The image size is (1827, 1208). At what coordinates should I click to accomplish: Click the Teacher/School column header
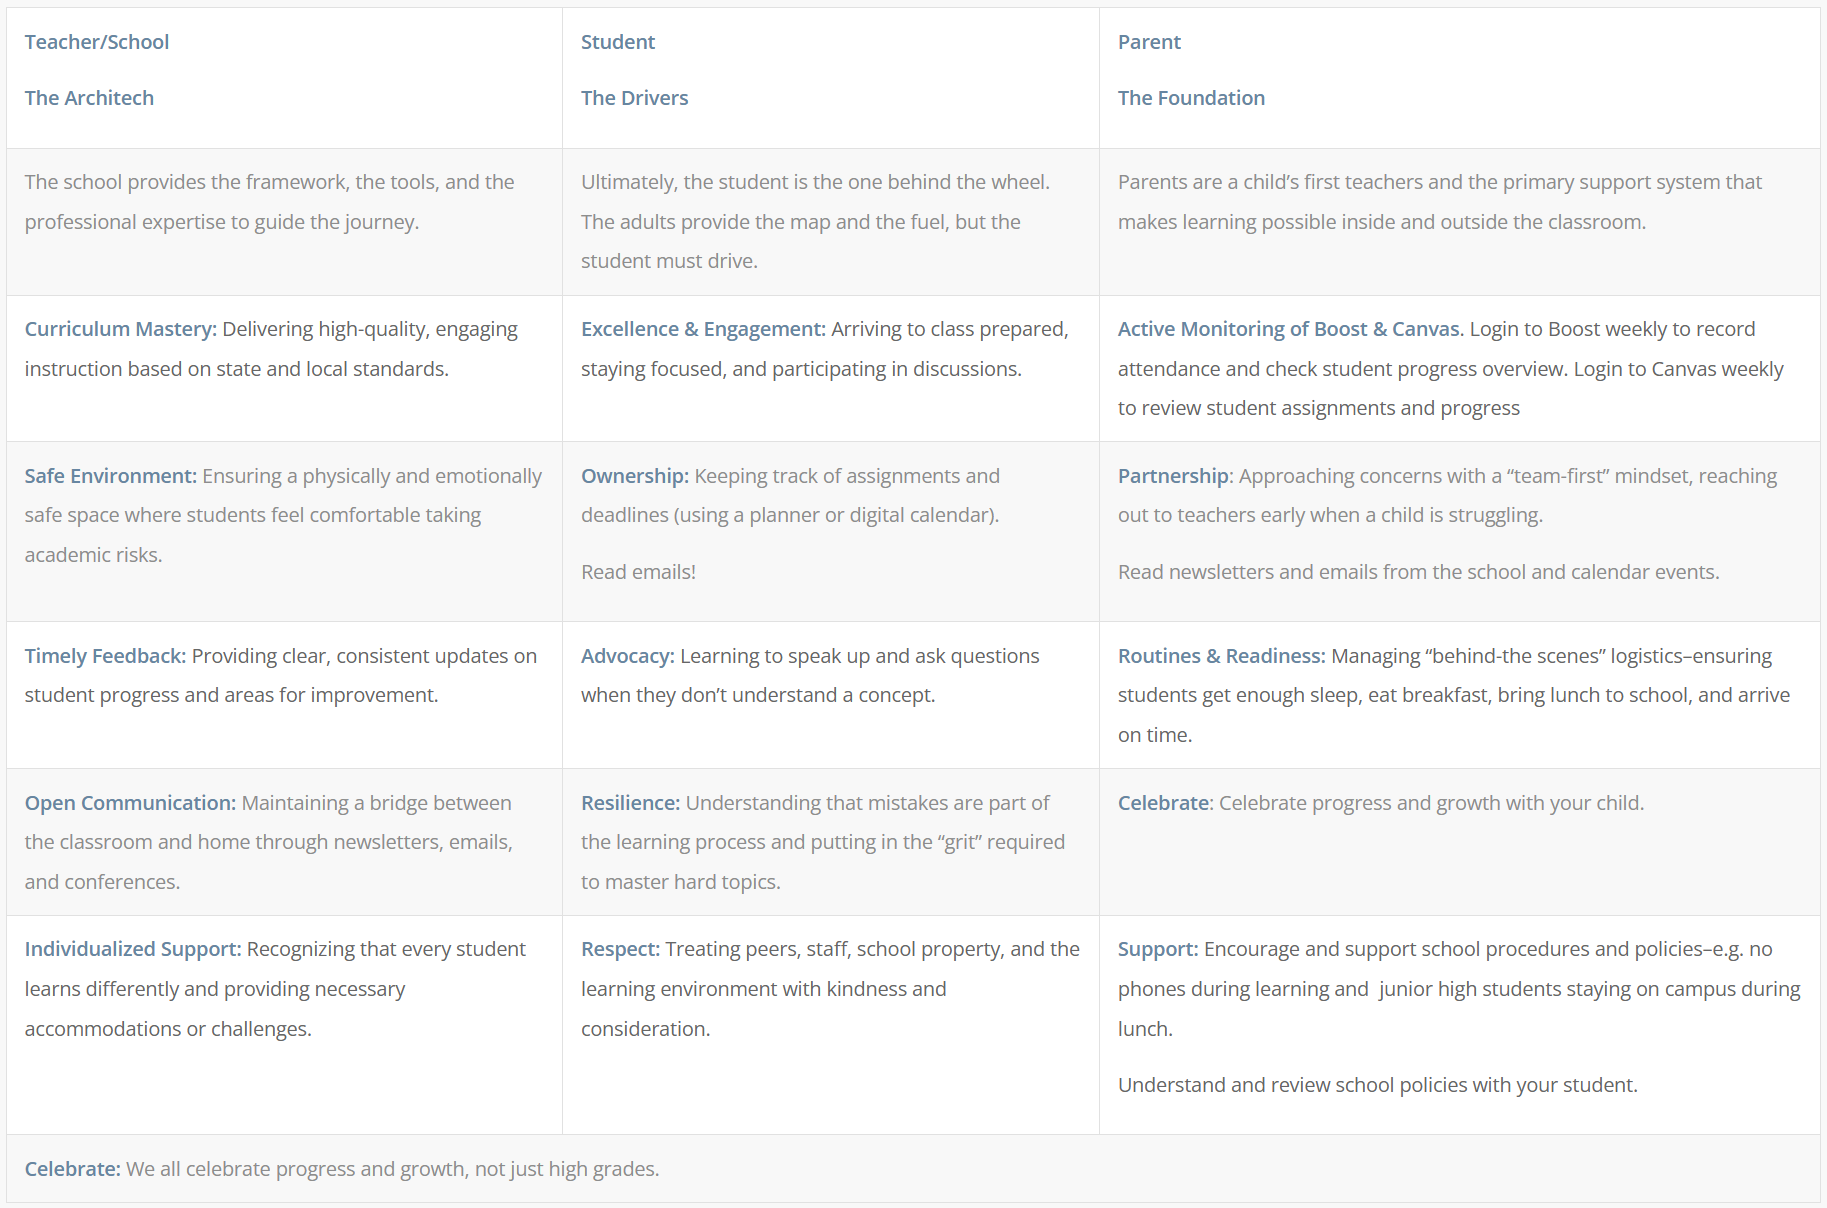click(x=97, y=42)
